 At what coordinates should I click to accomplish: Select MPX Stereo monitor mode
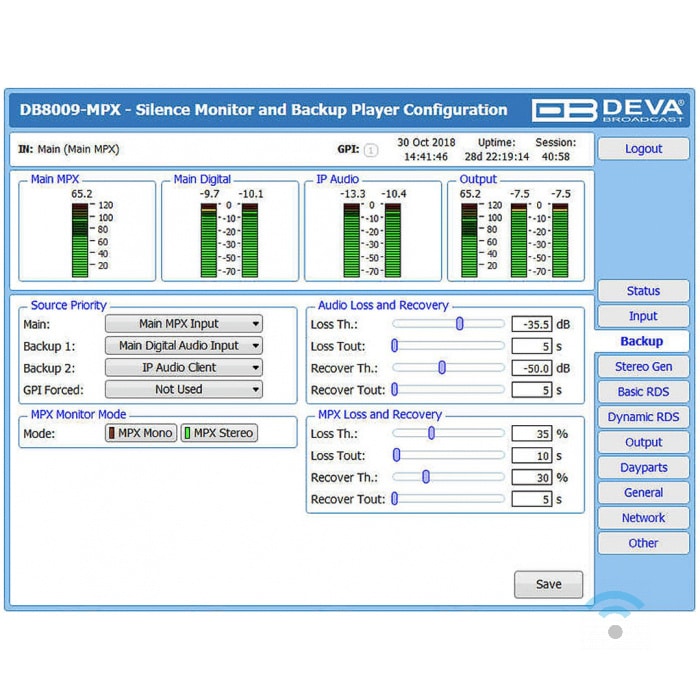click(218, 433)
